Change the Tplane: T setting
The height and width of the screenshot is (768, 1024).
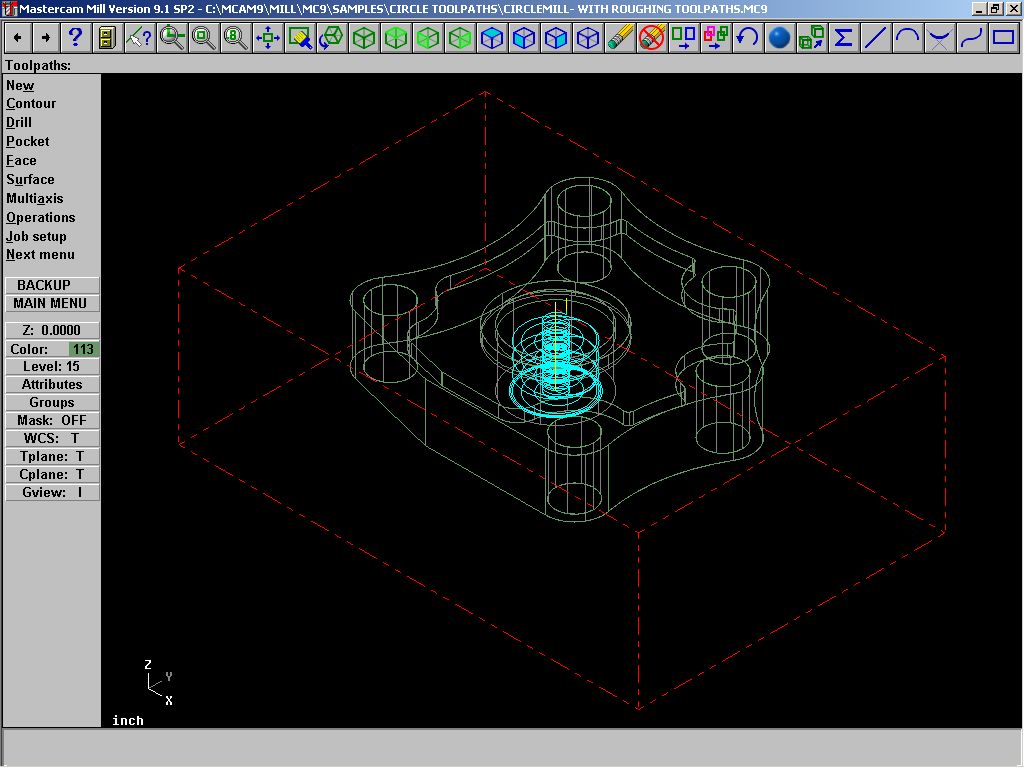tap(52, 456)
